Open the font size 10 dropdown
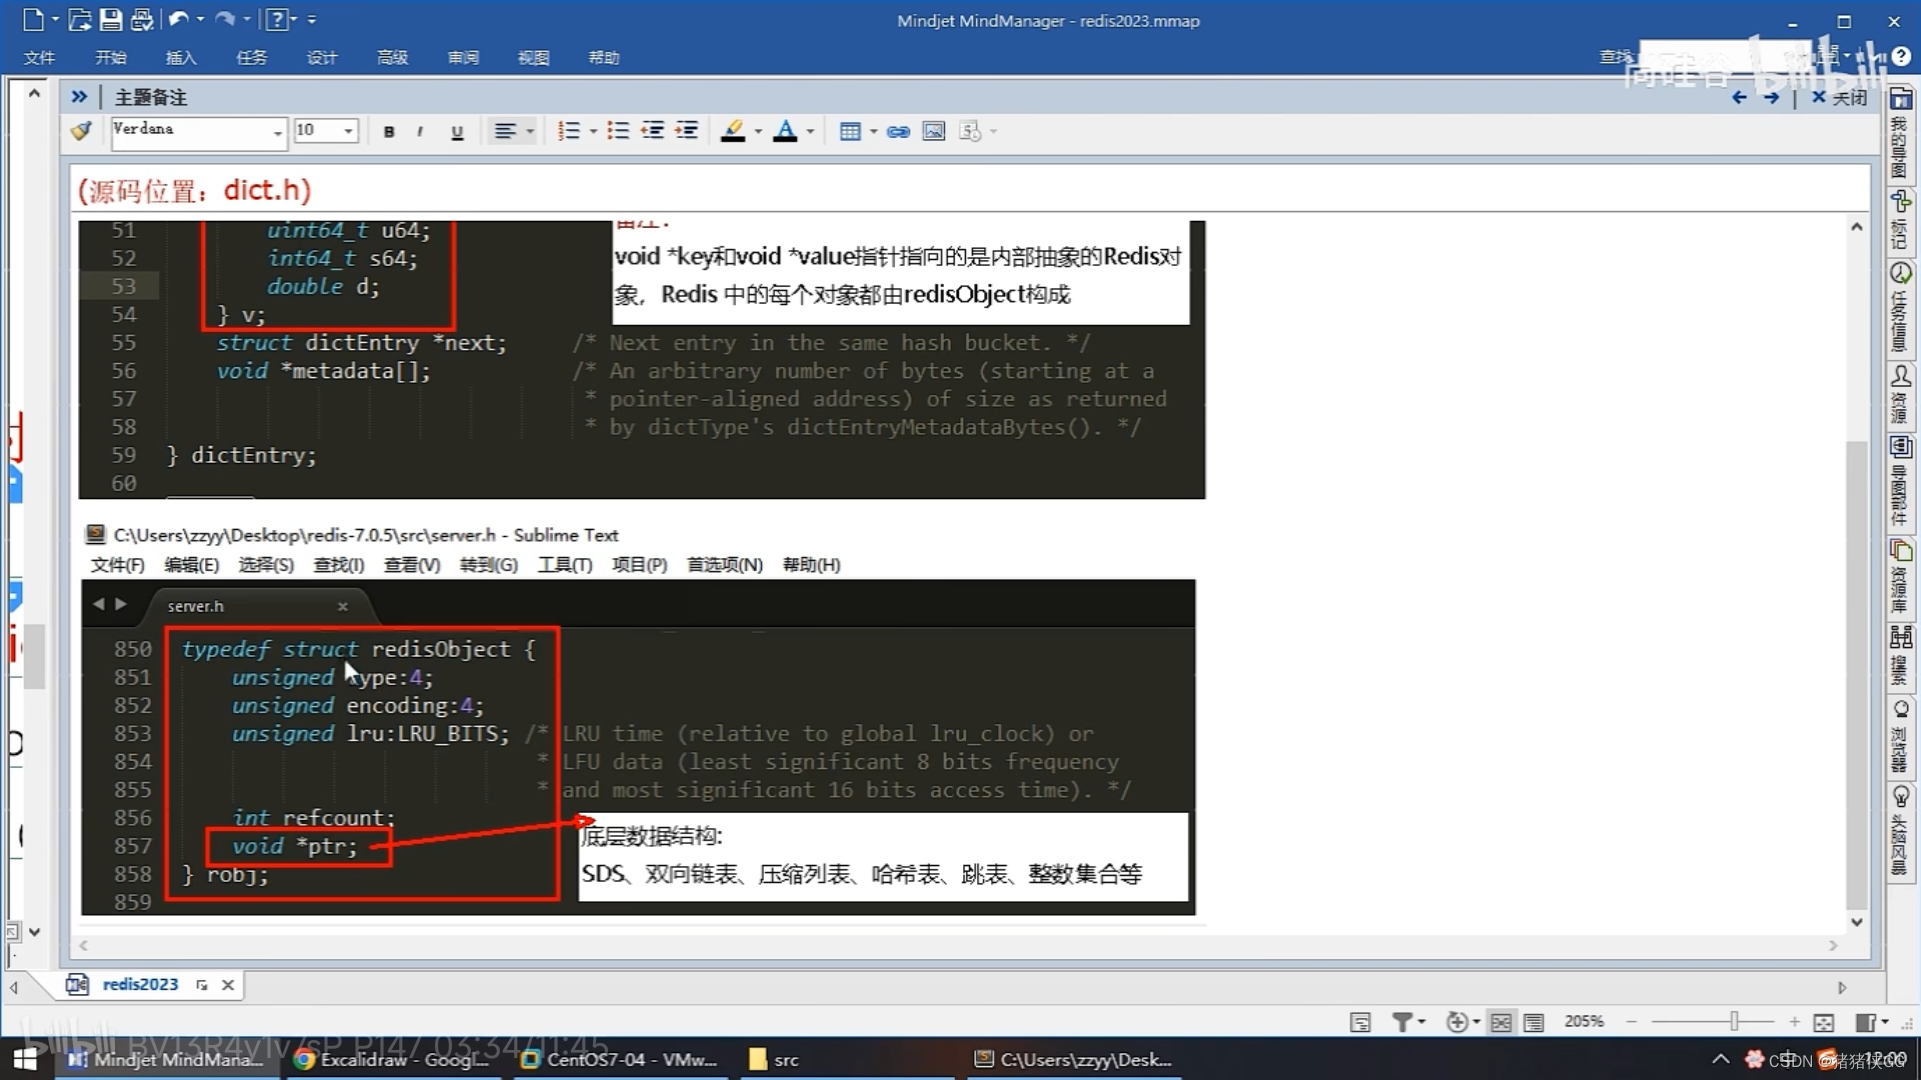The width and height of the screenshot is (1921, 1080). [x=348, y=131]
